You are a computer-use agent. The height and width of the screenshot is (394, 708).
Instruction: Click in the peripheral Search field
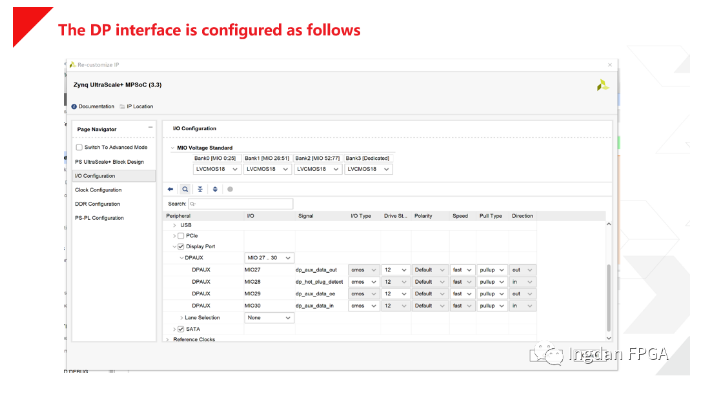click(241, 204)
